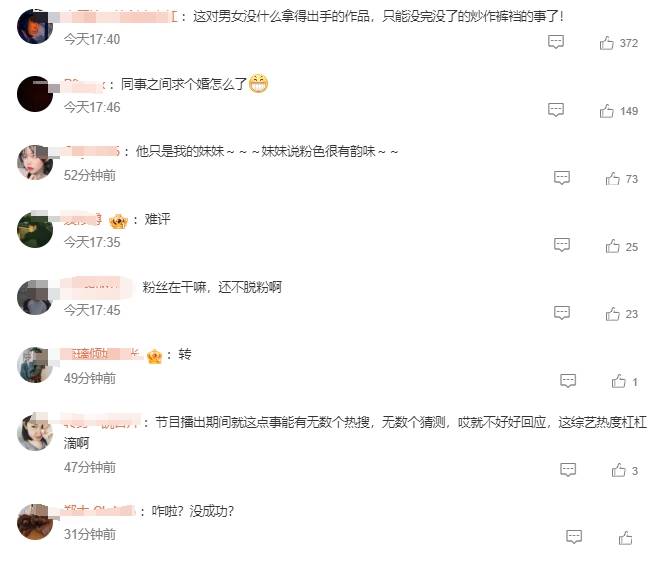The height and width of the screenshot is (562, 668).
Task: Like the 难评 comment
Action: click(x=613, y=246)
